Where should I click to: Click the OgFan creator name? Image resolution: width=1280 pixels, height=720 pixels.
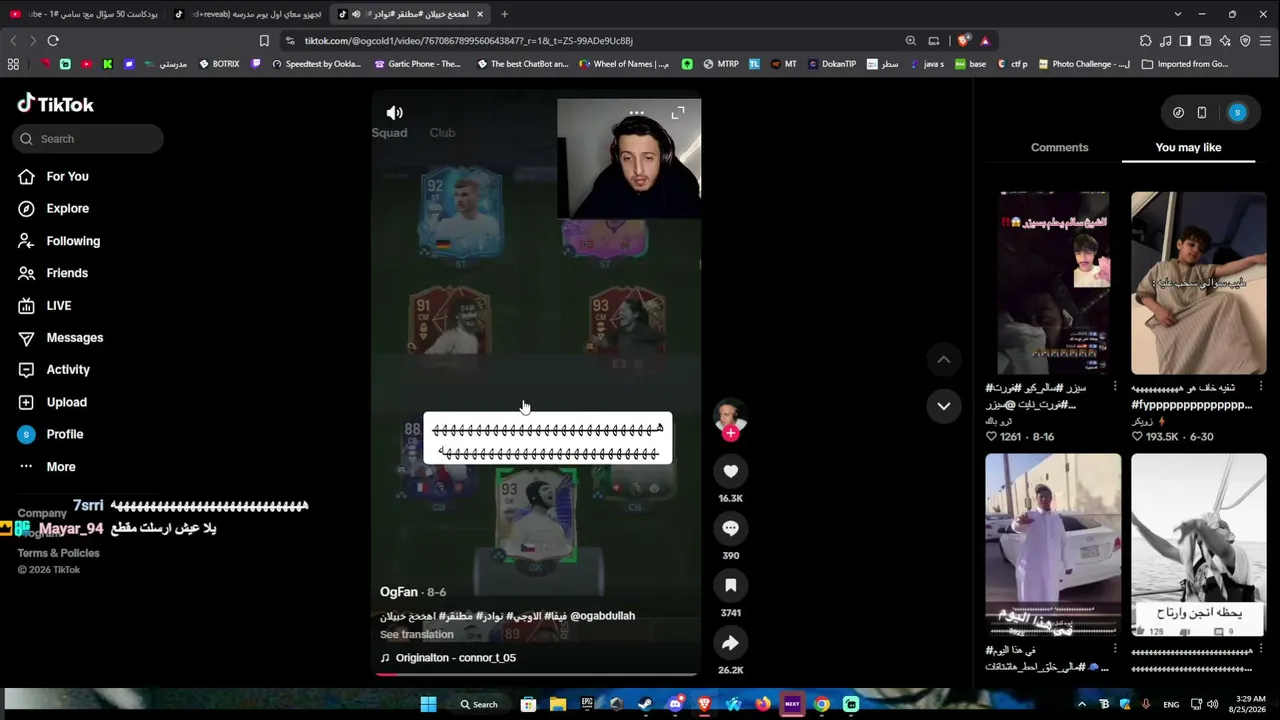pos(398,592)
